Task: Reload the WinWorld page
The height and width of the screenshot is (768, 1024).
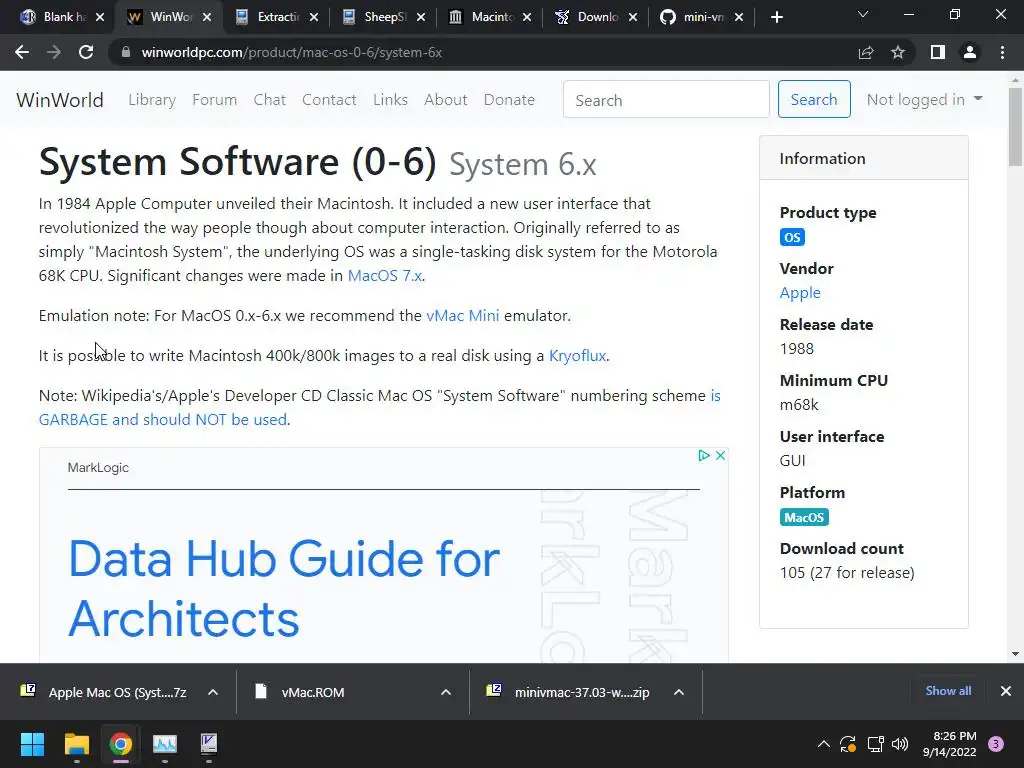Action: 86,52
